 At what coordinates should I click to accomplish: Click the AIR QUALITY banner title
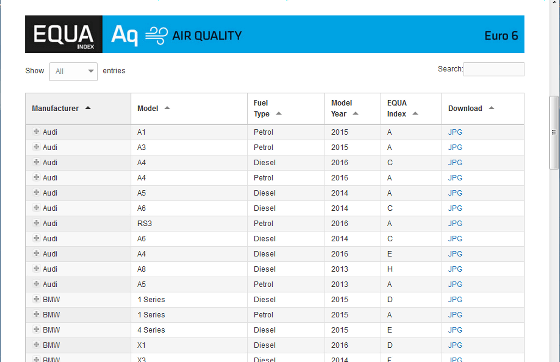pyautogui.click(x=207, y=36)
